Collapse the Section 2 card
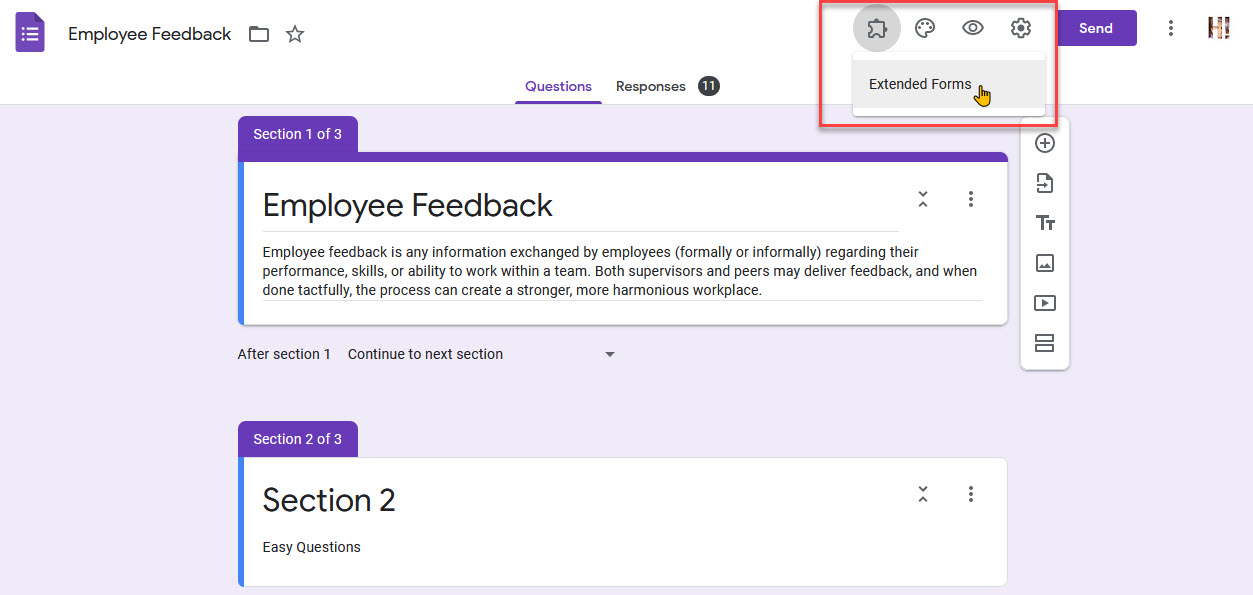Viewport: 1253px width, 595px height. click(922, 494)
